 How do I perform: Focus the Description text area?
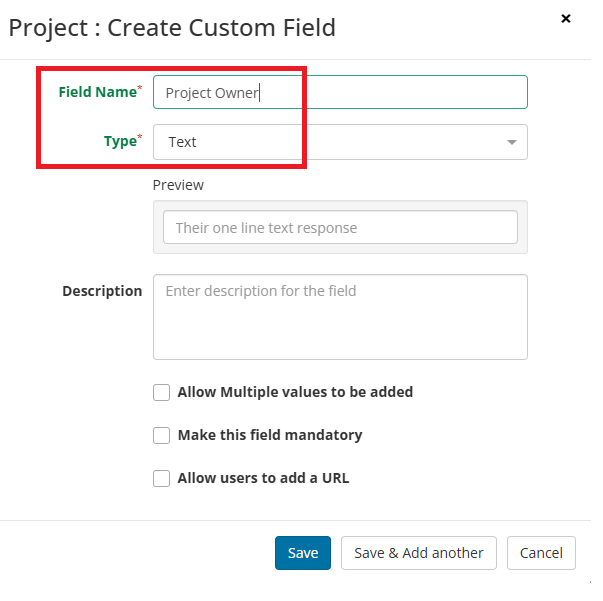[x=340, y=317]
